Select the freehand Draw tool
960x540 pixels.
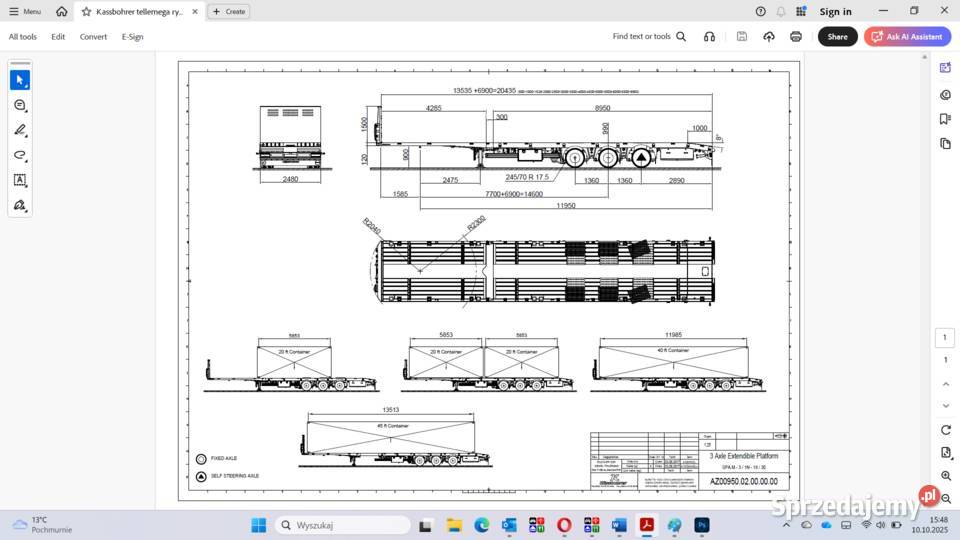(x=20, y=155)
